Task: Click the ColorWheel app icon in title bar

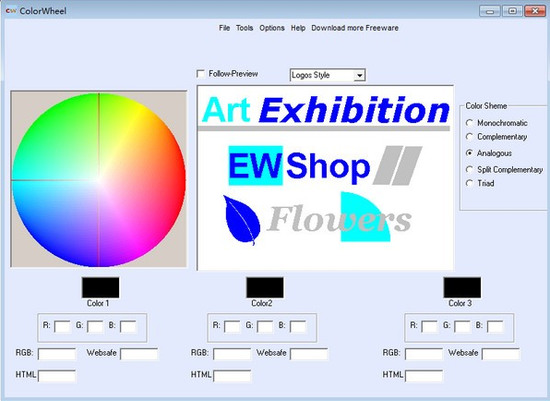Action: coord(11,11)
